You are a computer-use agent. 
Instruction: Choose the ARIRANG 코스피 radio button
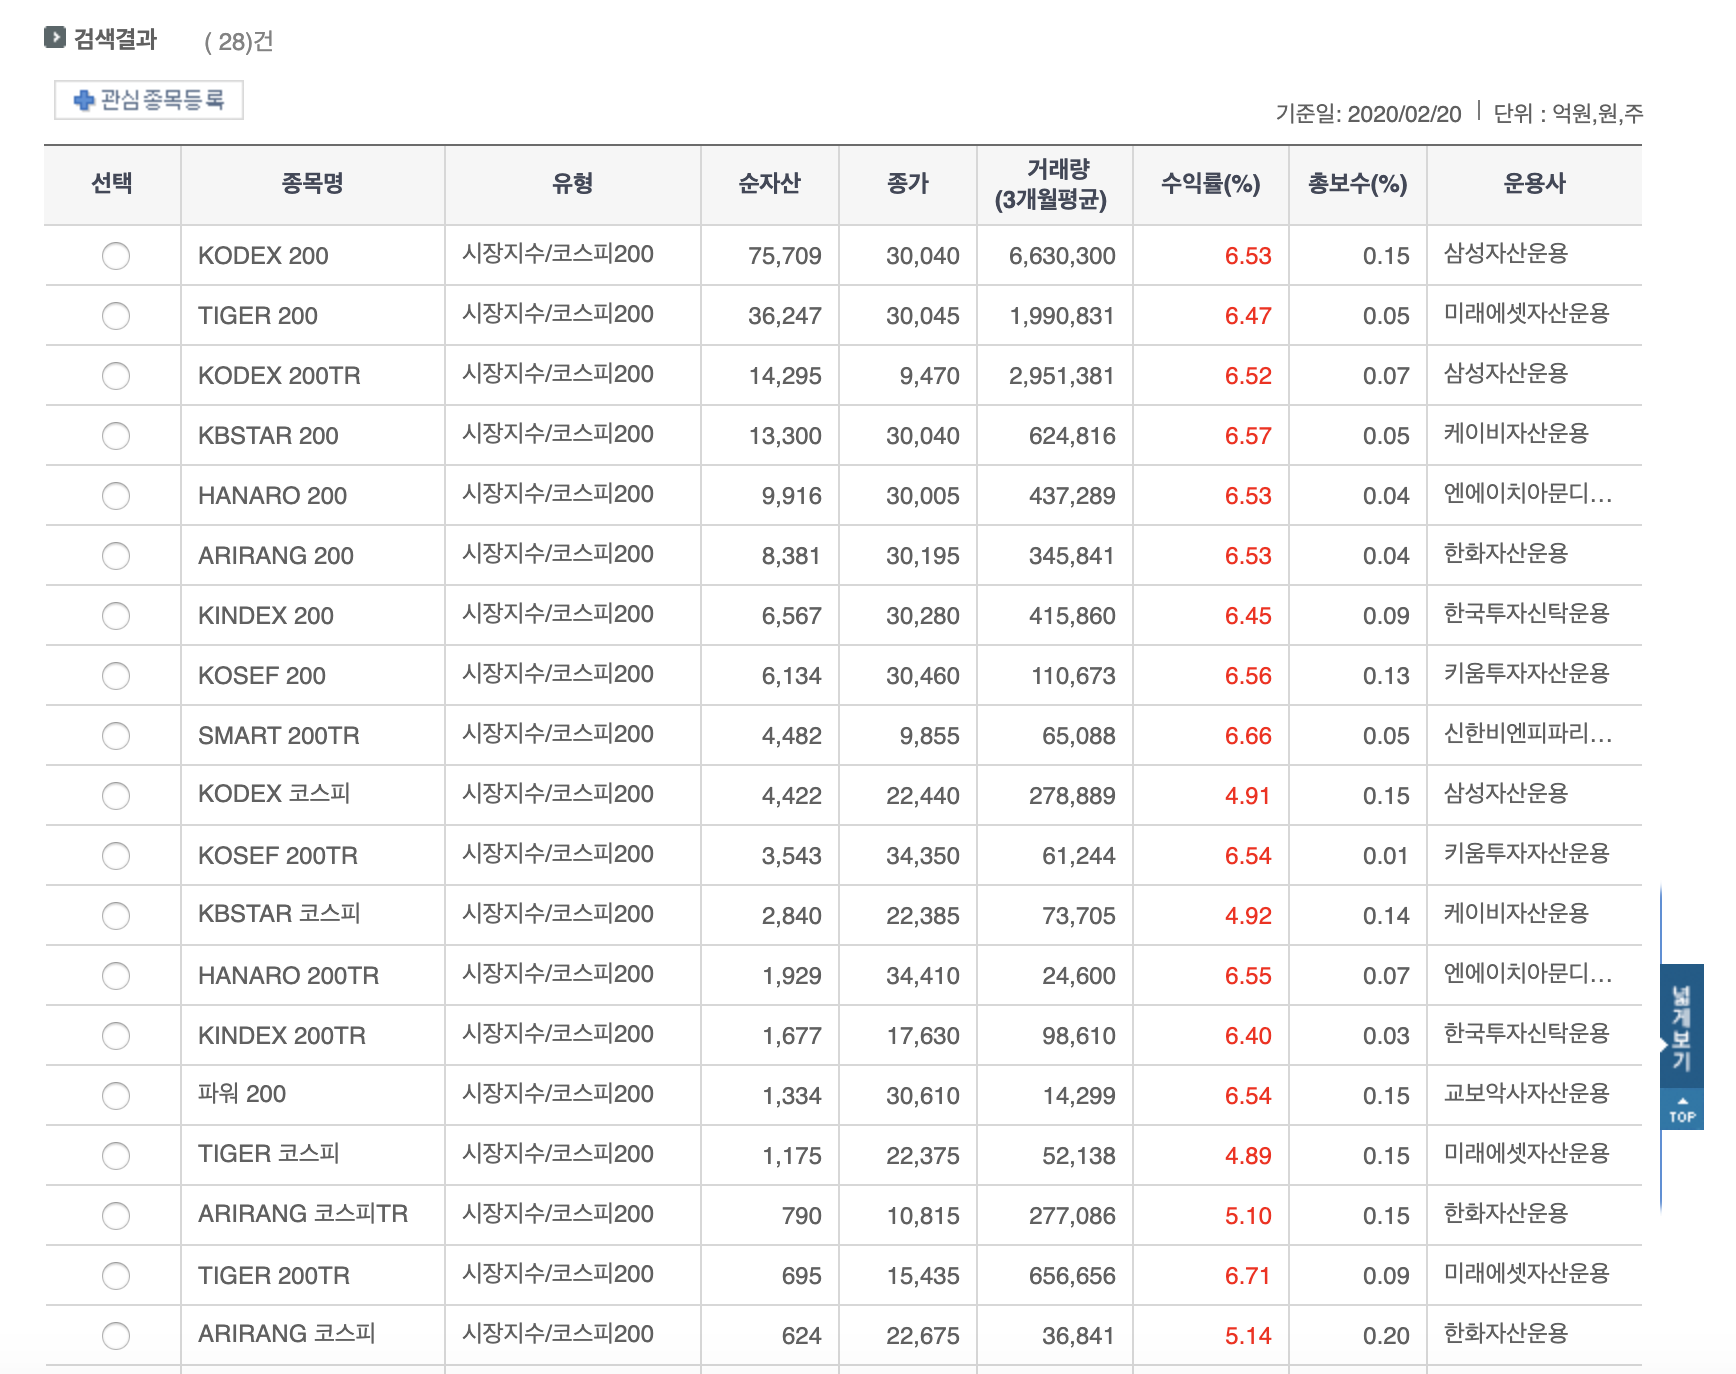(116, 1336)
